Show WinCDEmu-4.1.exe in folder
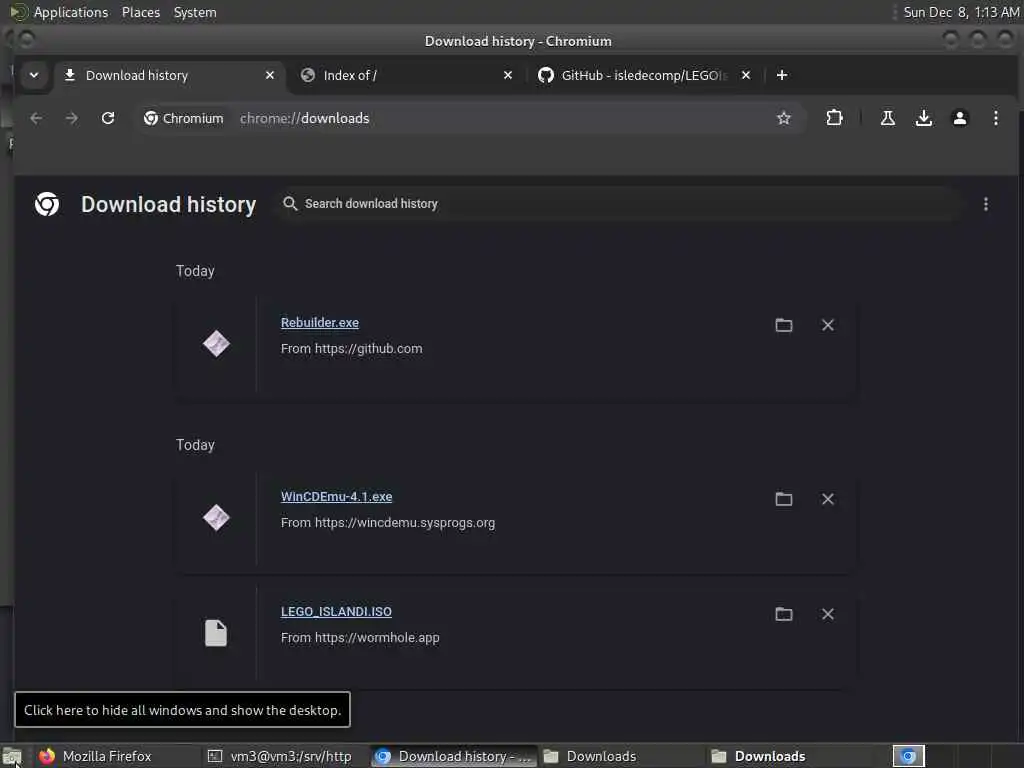The width and height of the screenshot is (1024, 768). [x=784, y=500]
